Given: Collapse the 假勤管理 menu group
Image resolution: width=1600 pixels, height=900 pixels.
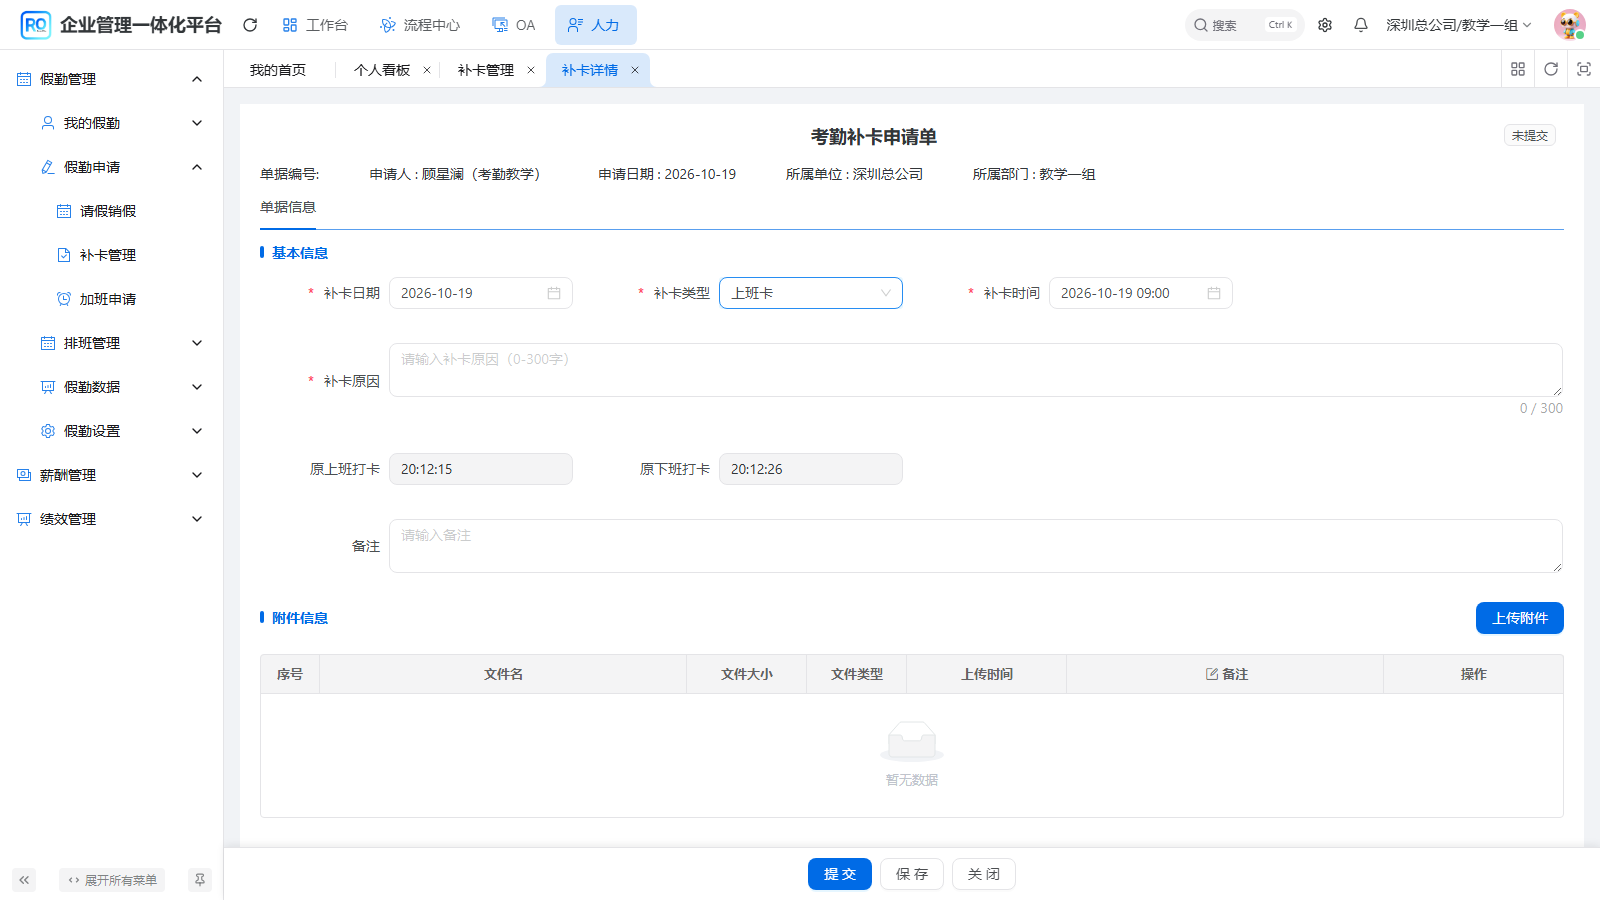Looking at the screenshot, I should pyautogui.click(x=111, y=79).
